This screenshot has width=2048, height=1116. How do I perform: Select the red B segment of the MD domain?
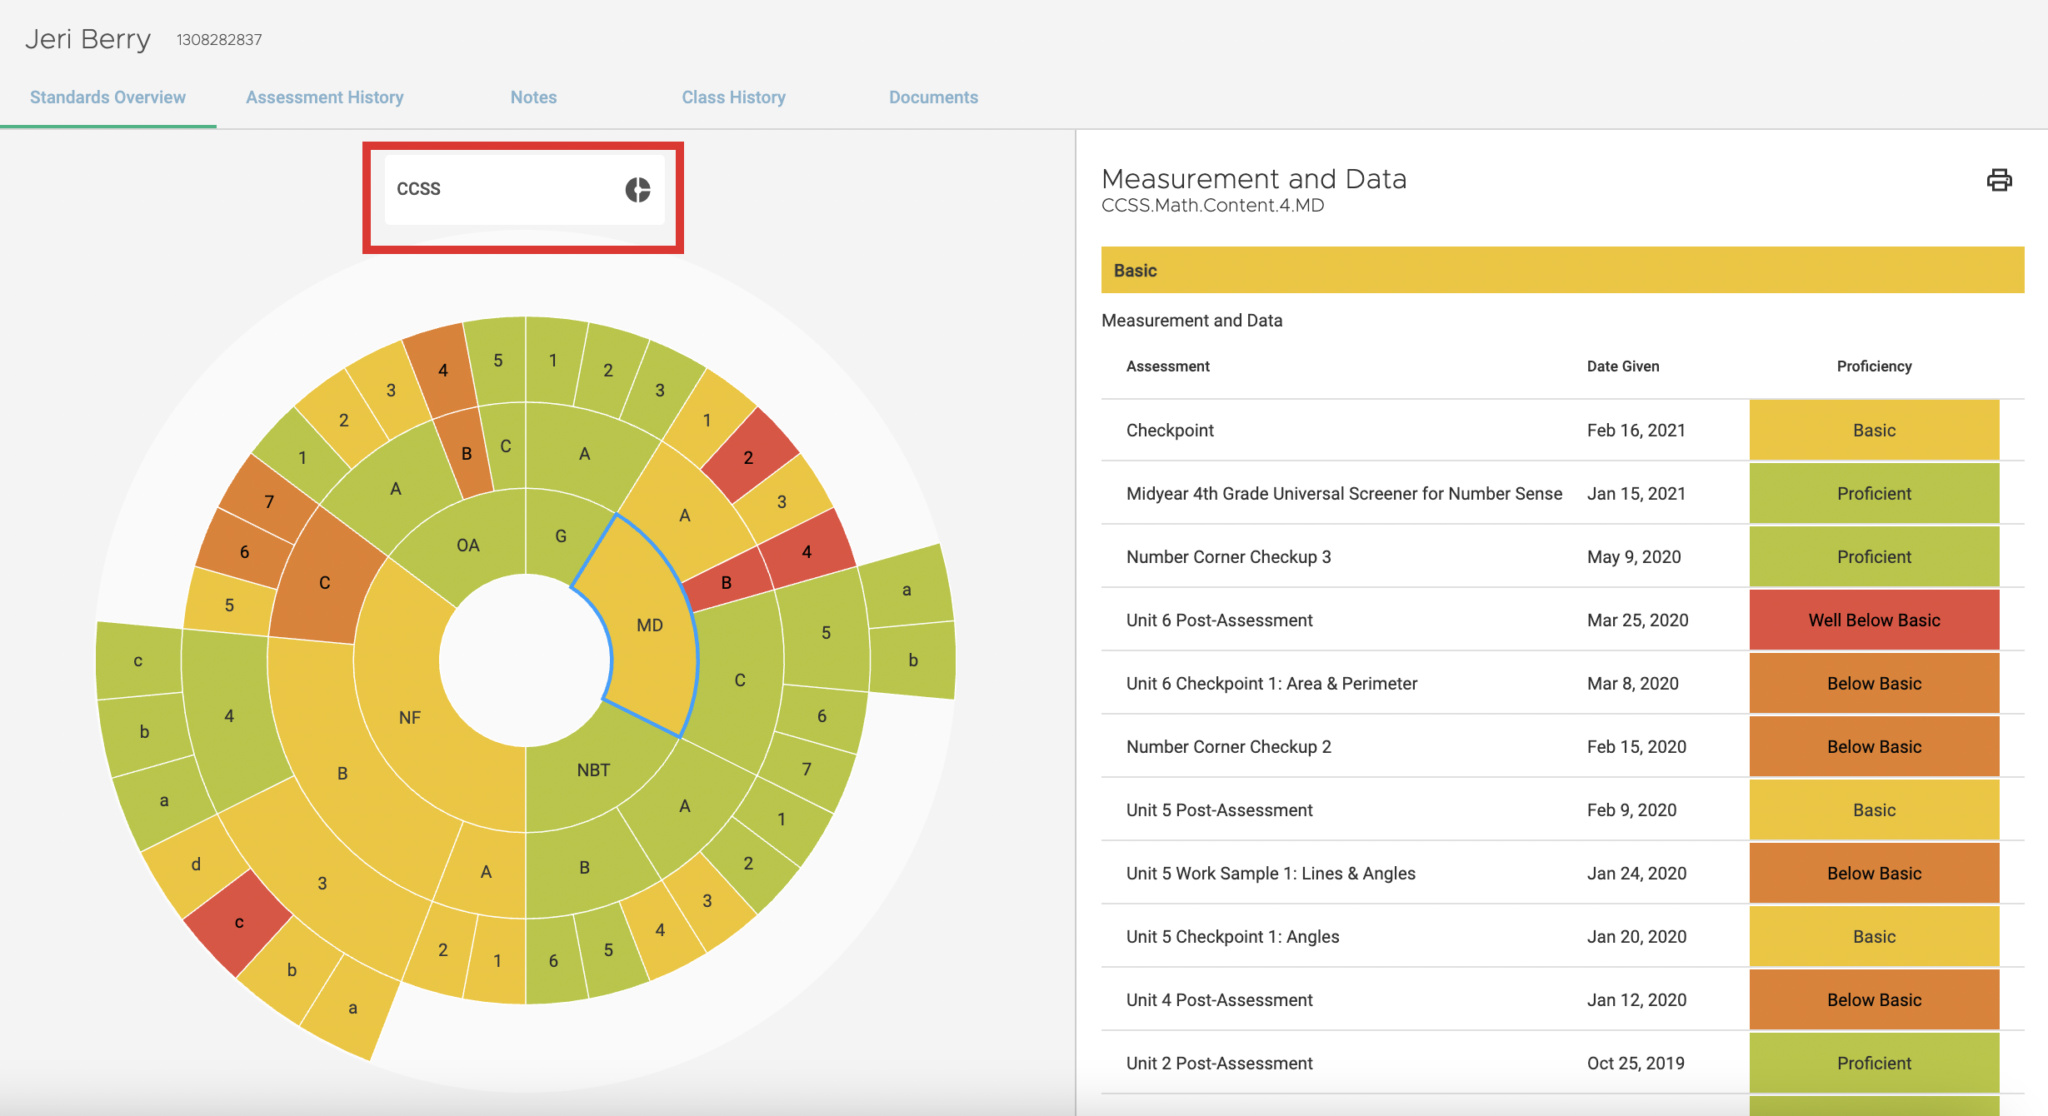point(727,581)
